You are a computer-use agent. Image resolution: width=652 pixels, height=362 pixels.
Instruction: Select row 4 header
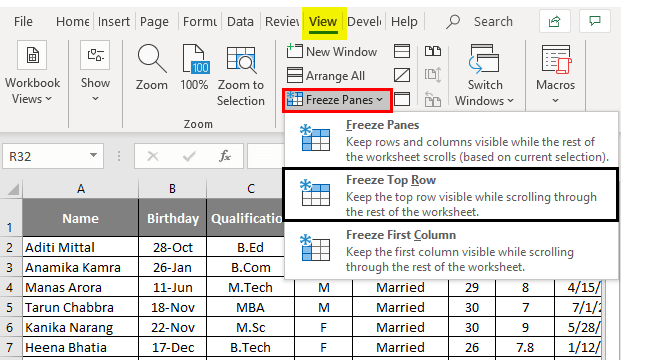(x=10, y=287)
